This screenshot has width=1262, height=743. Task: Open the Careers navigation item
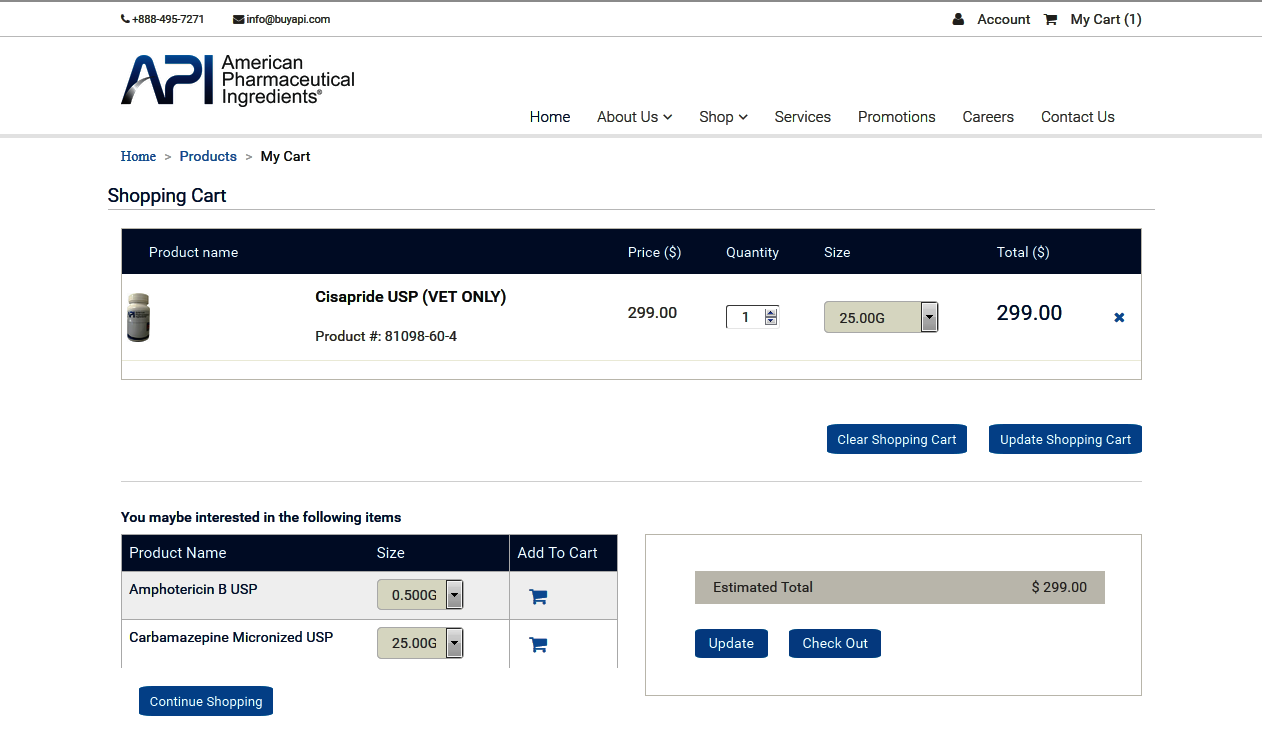(988, 117)
